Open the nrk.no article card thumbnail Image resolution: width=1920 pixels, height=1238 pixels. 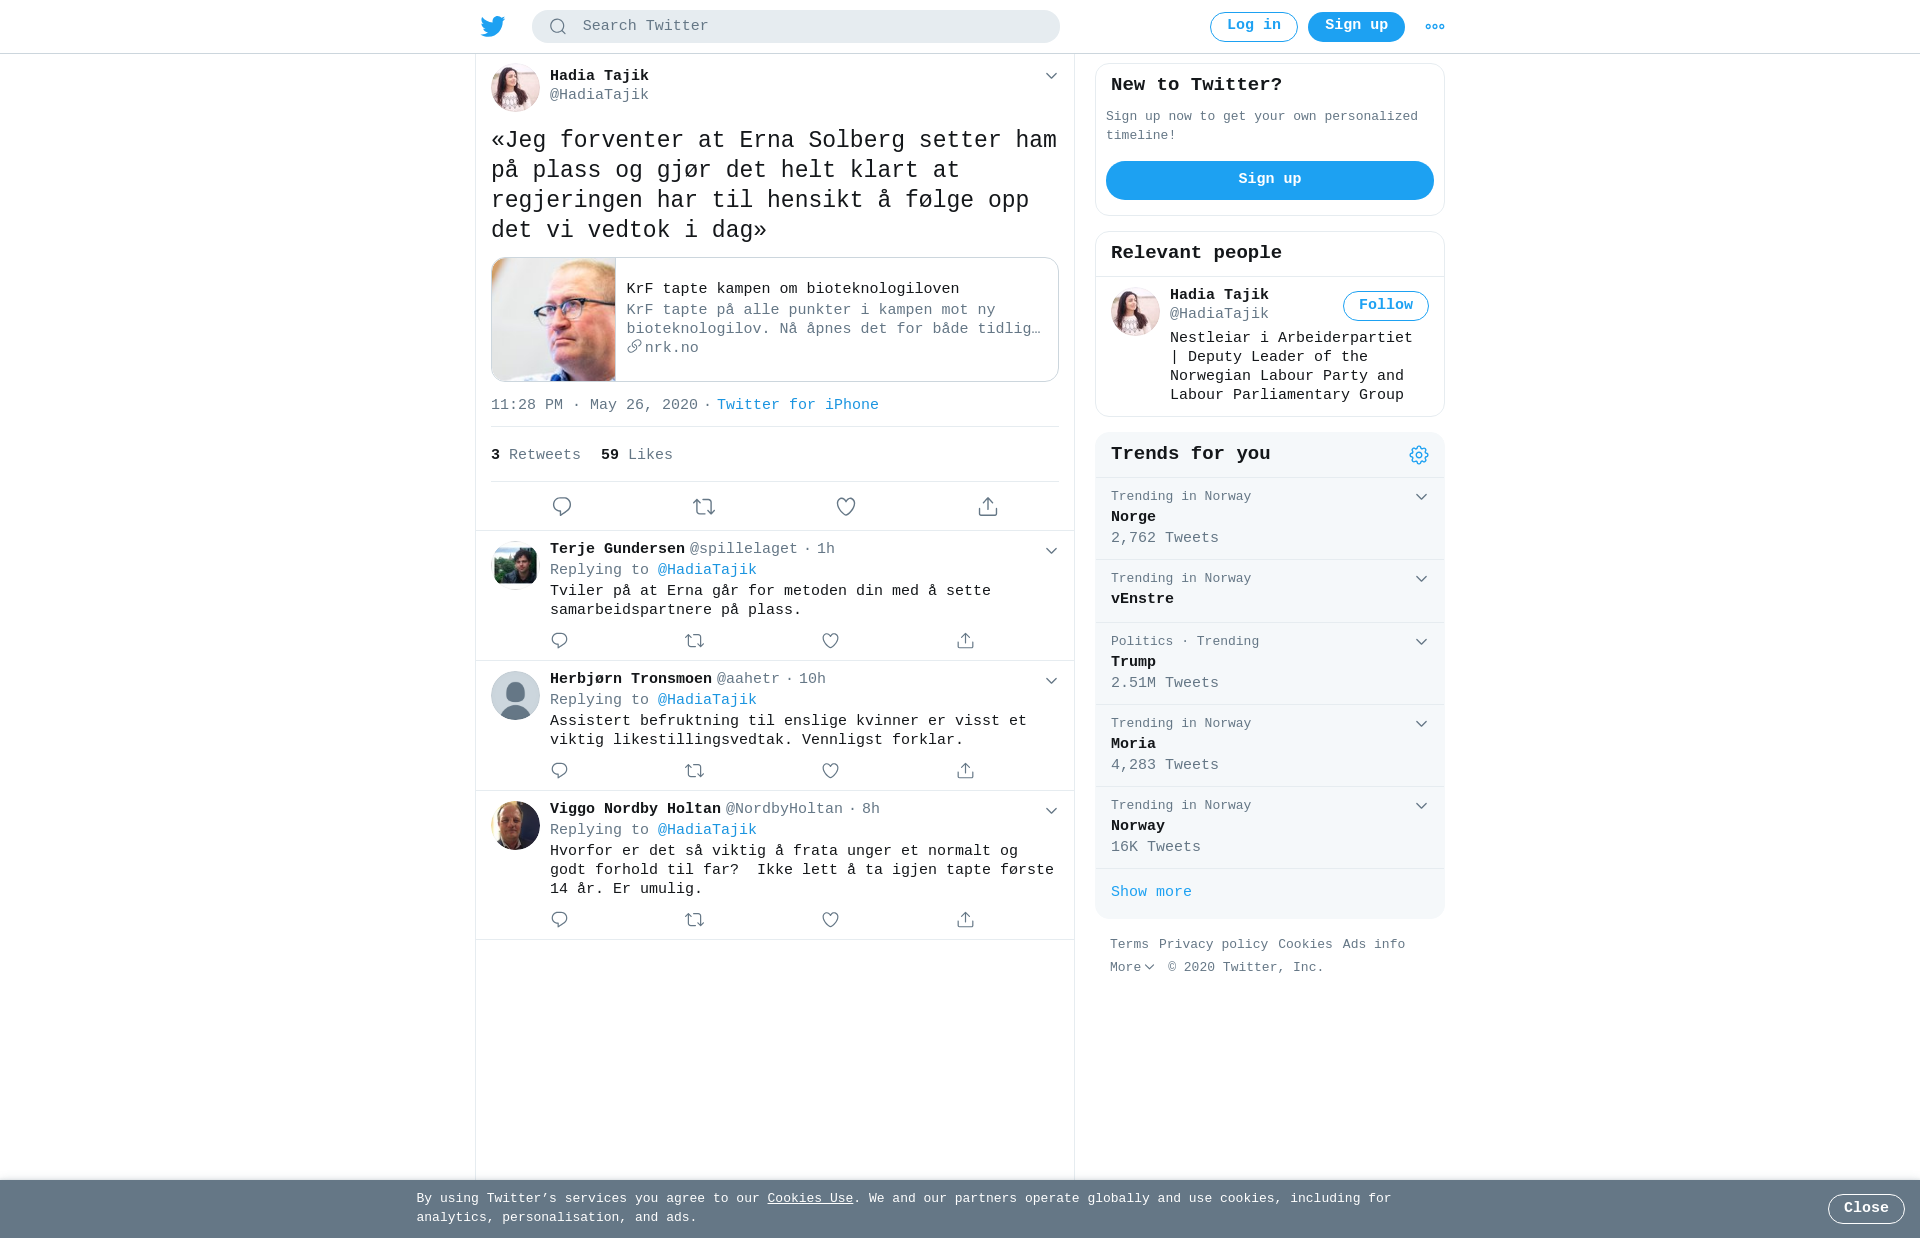553,320
